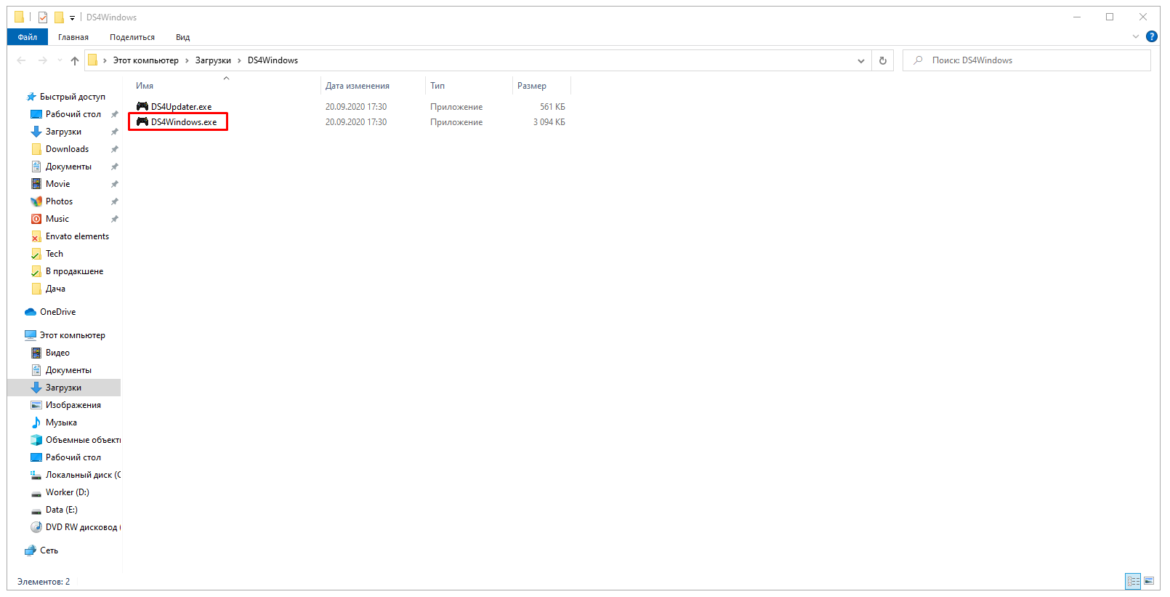Screen dimensions: 1170x597
Task: Click the refresh button next to address bar
Action: [882, 61]
